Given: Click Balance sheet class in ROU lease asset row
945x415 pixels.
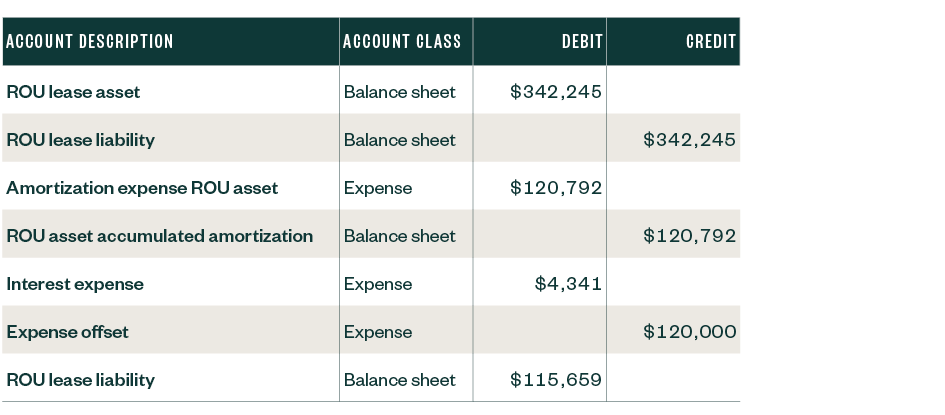Looking at the screenshot, I should click(399, 92).
